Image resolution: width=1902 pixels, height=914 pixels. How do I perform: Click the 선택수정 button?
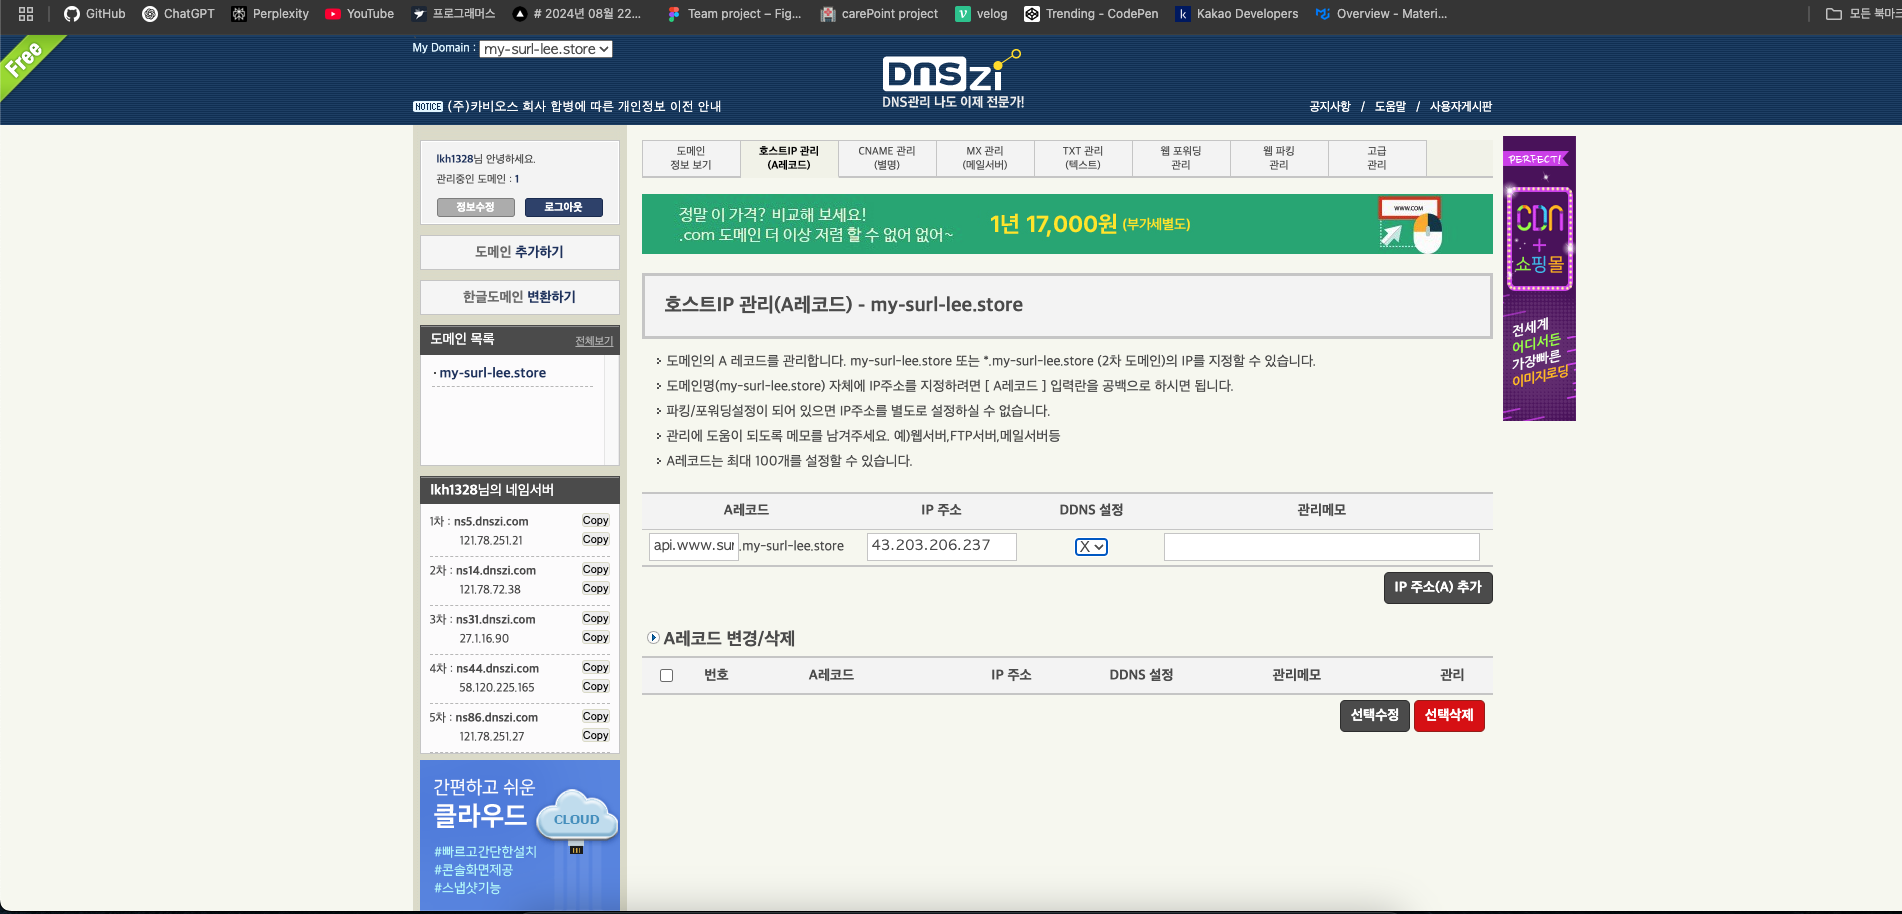pos(1375,716)
